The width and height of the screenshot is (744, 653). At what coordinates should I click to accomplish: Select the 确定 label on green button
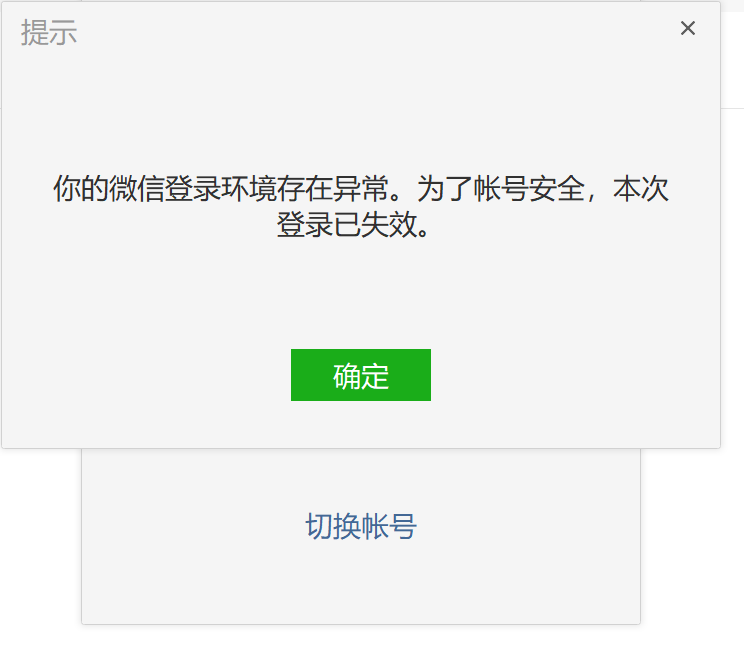point(361,376)
